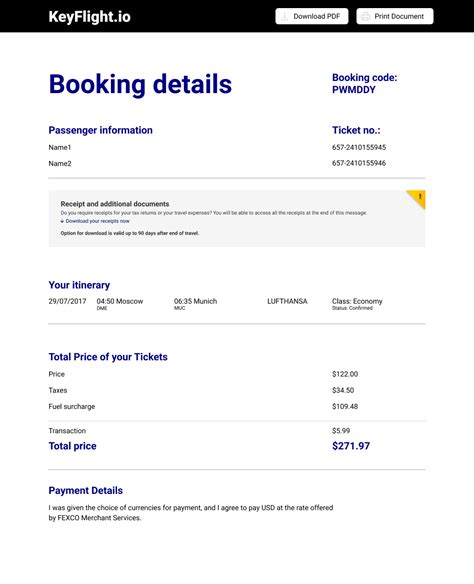The height and width of the screenshot is (584, 474).
Task: Click the printer icon in Print Document button
Action: coord(366,16)
